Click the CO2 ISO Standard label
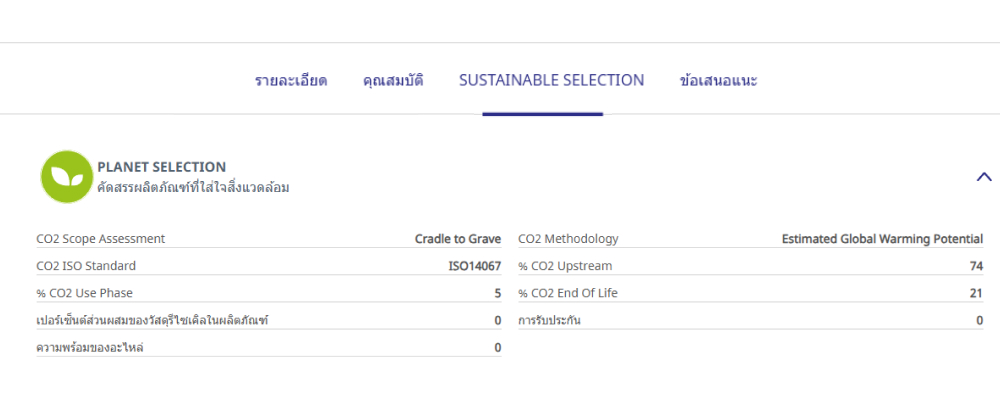1000x400 pixels. 86,266
